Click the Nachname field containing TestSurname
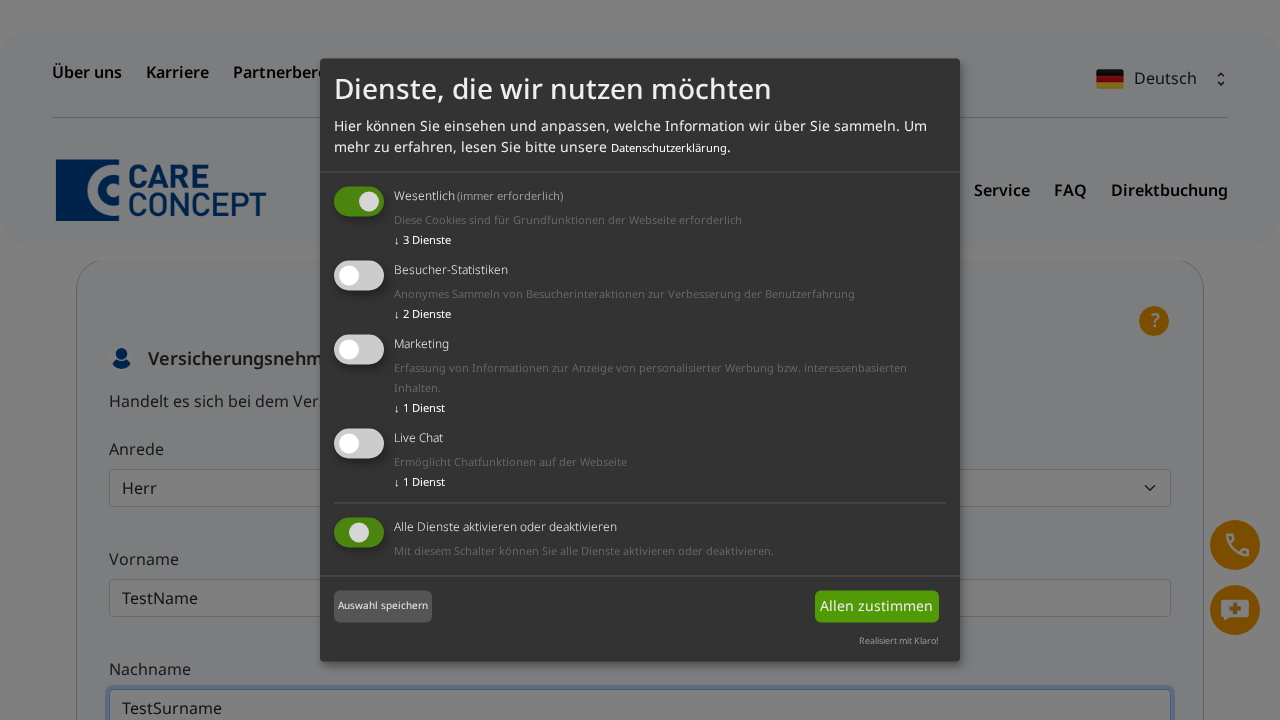The width and height of the screenshot is (1280, 720). tap(640, 707)
